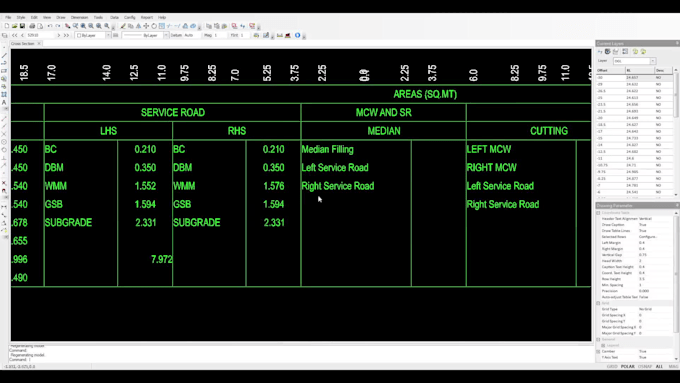Click the Zoom in magnifier icon
The image size is (680, 383).
pyautogui.click(x=83, y=26)
